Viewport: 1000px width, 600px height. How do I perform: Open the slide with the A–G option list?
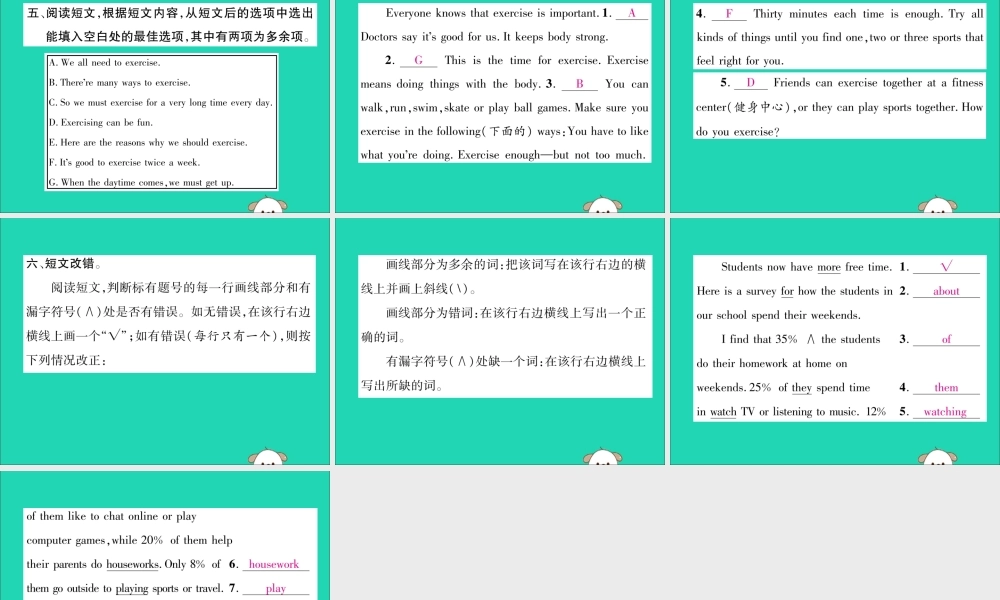pos(165,106)
